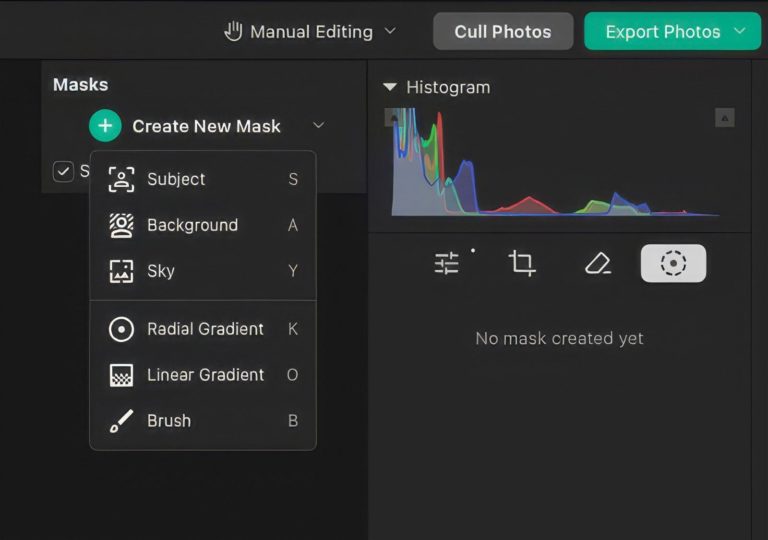The image size is (768, 540).
Task: Select the Eraser tool
Action: click(598, 263)
